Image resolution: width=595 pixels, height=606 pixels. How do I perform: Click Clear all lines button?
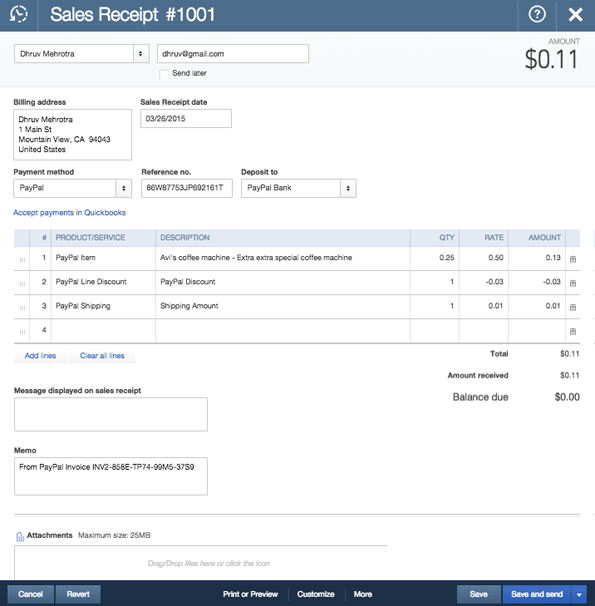click(x=102, y=356)
